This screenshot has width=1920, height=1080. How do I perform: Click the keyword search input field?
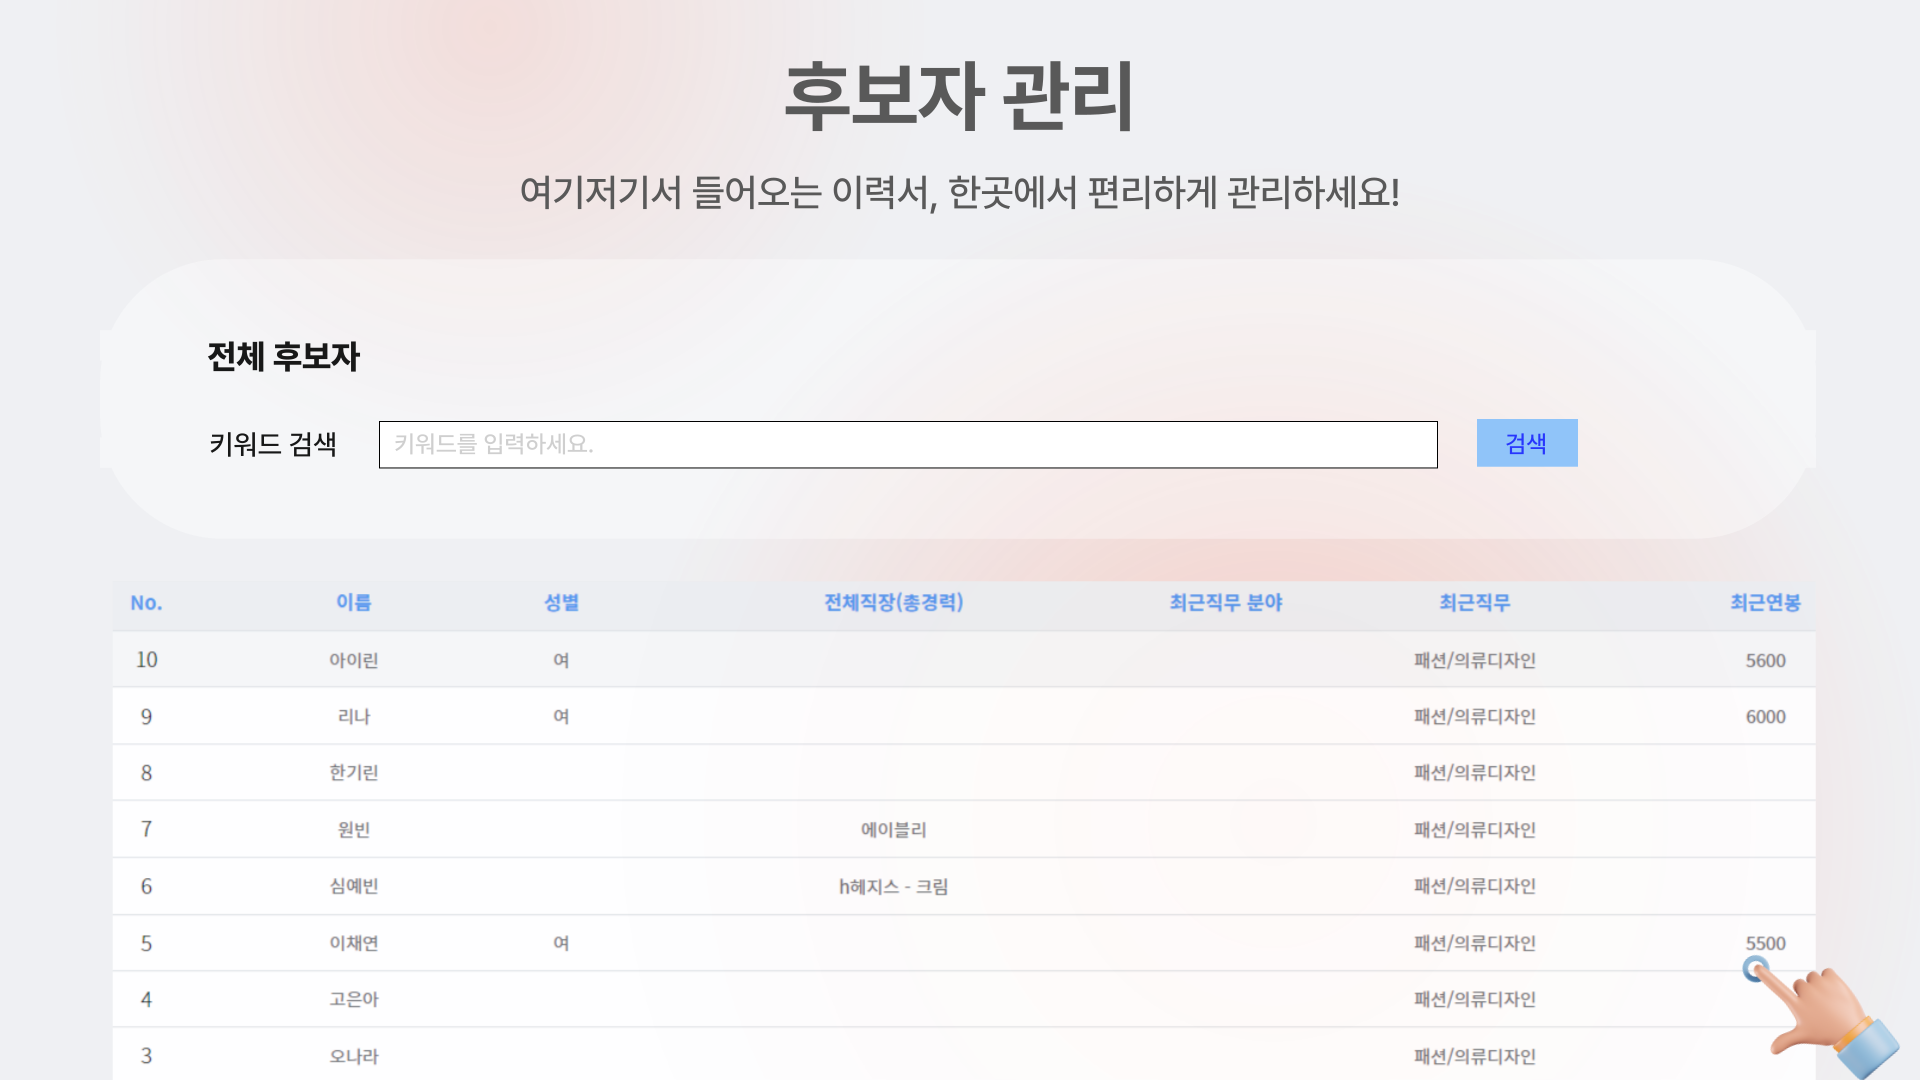pos(907,444)
